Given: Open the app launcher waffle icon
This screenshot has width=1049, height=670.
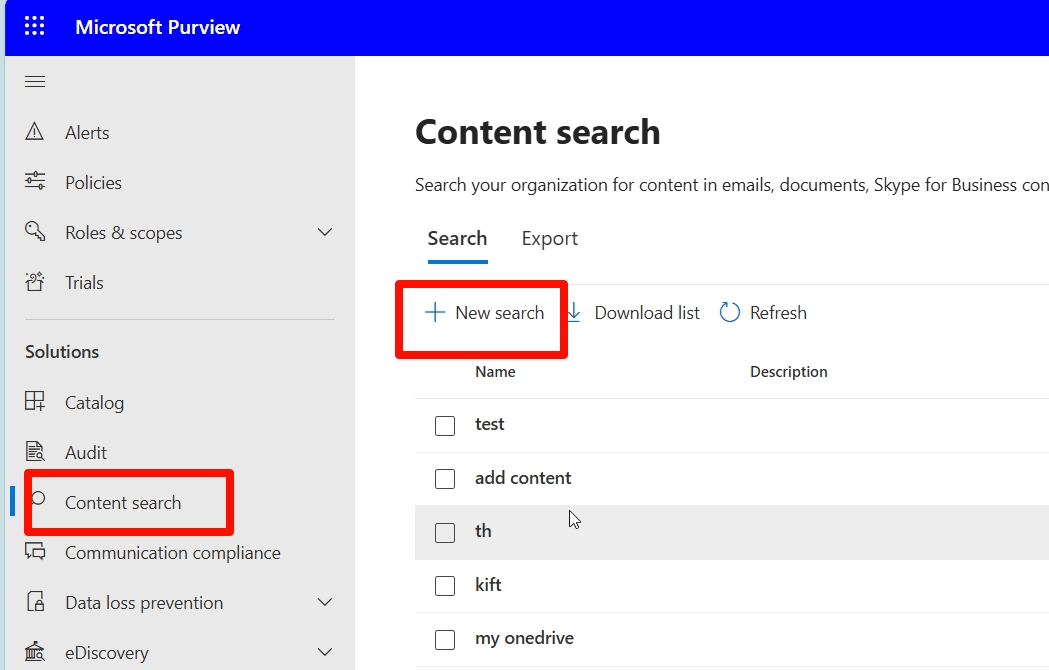Looking at the screenshot, I should pos(34,26).
